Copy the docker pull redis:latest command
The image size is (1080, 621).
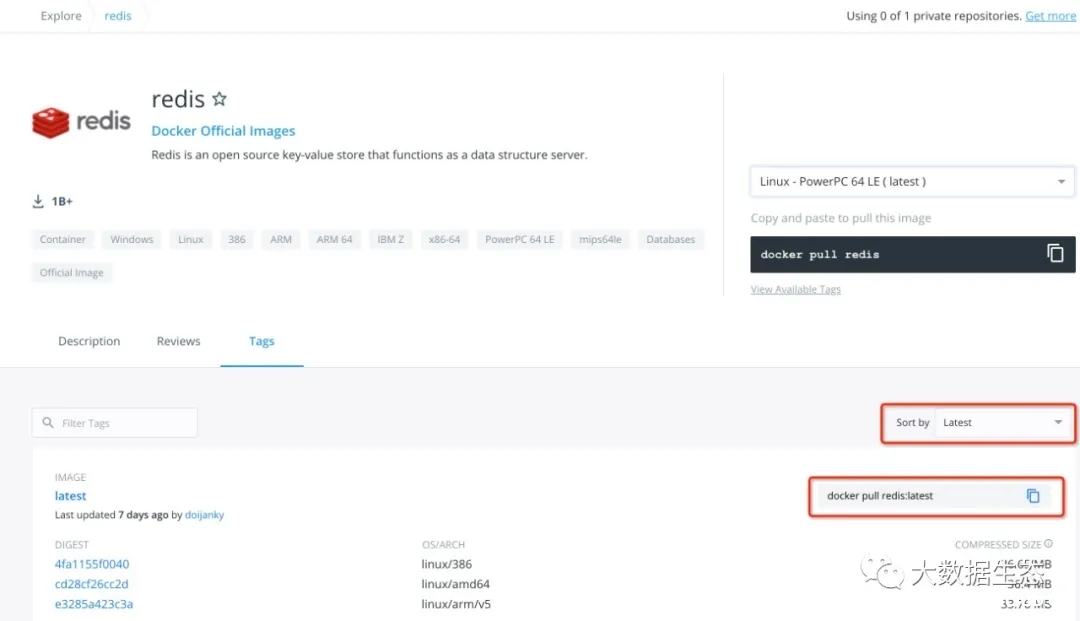[x=1031, y=495]
